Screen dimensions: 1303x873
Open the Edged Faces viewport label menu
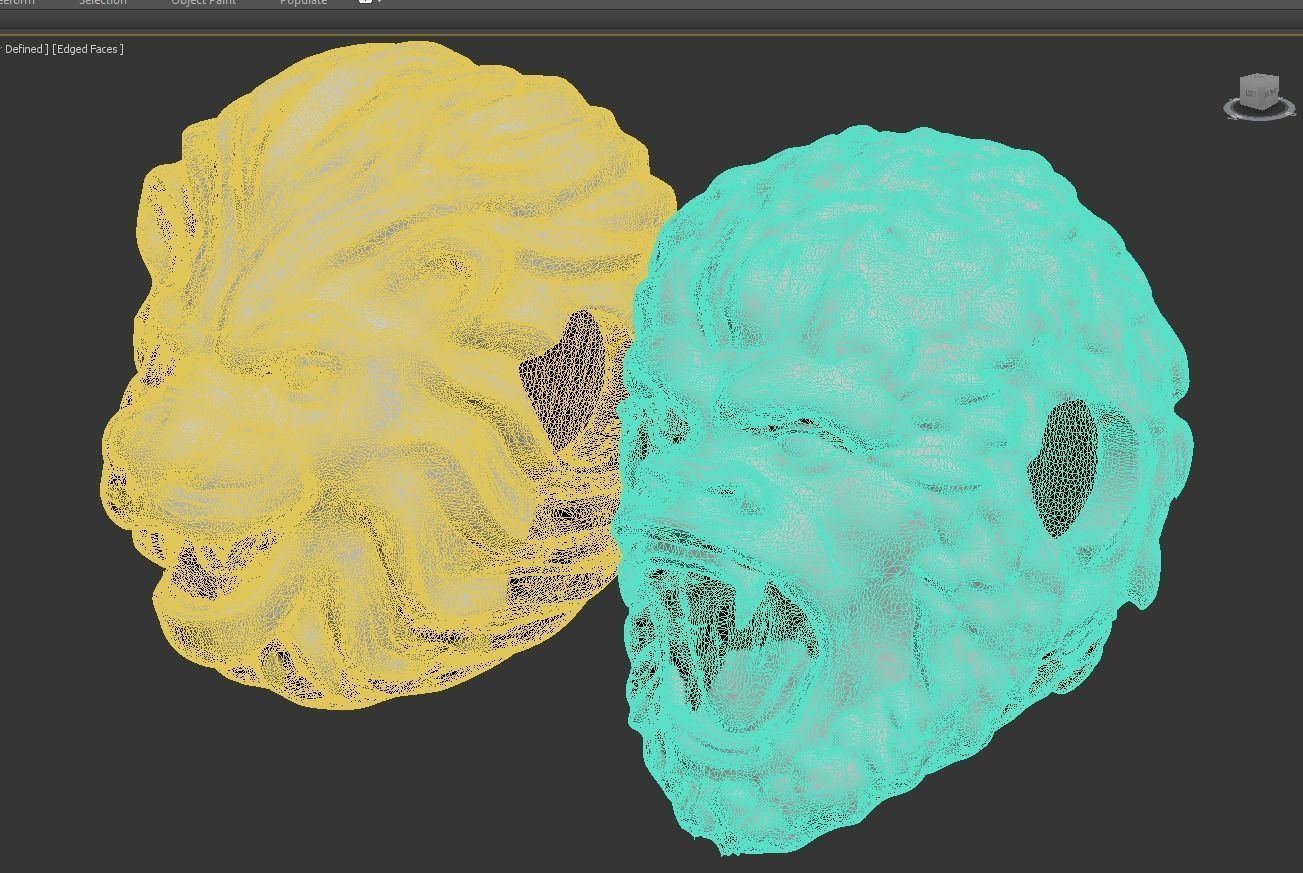(88, 49)
